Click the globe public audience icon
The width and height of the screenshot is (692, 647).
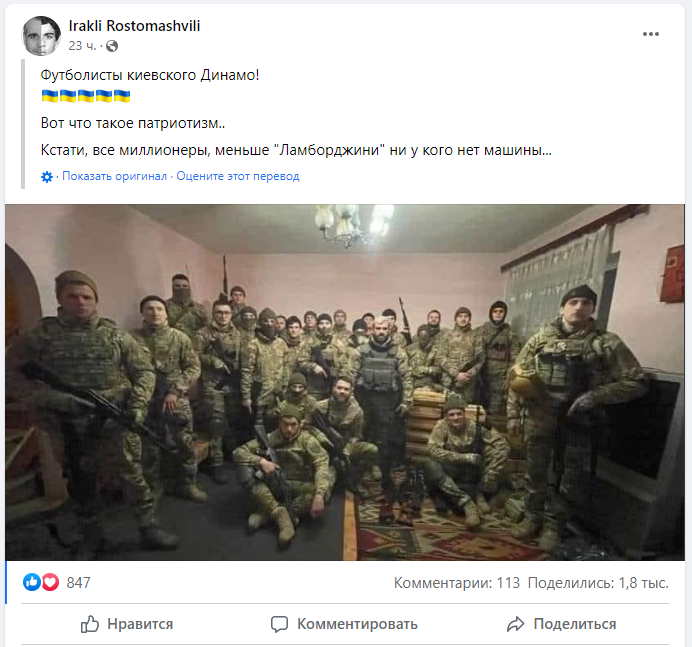click(112, 46)
